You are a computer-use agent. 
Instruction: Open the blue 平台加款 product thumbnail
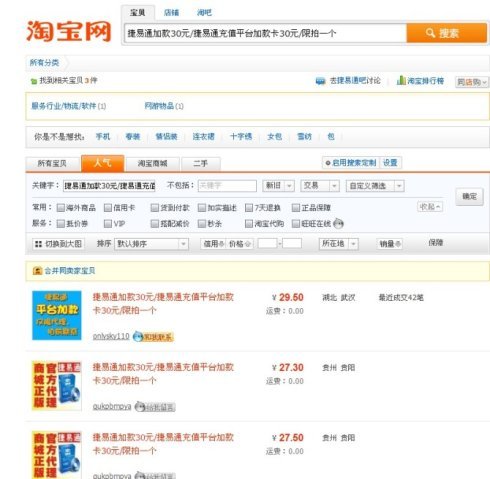pyautogui.click(x=57, y=315)
